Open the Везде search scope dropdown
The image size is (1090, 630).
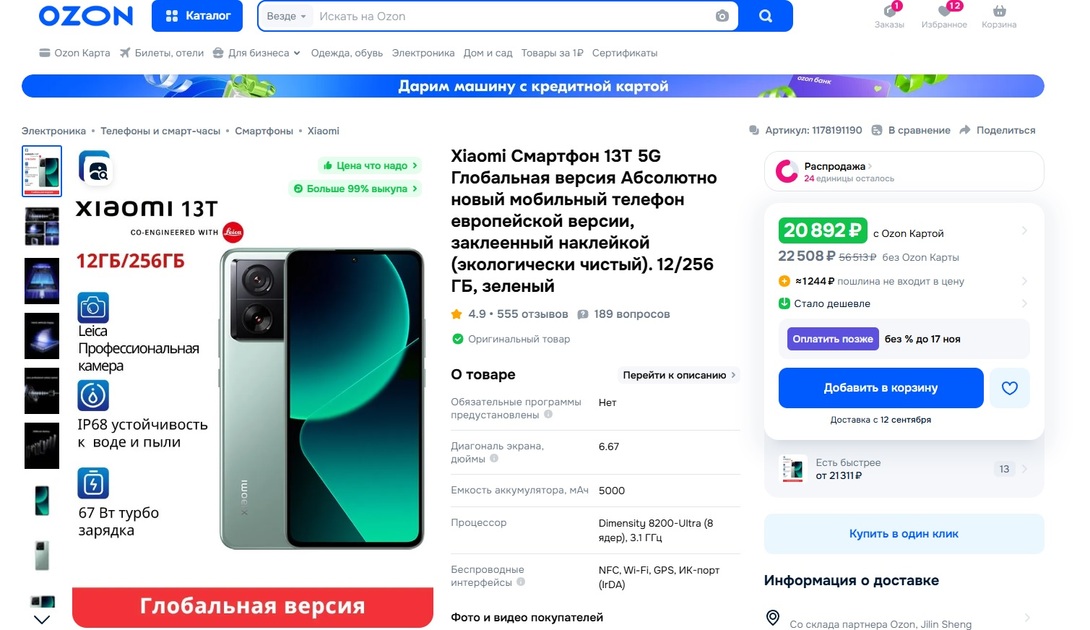(286, 16)
